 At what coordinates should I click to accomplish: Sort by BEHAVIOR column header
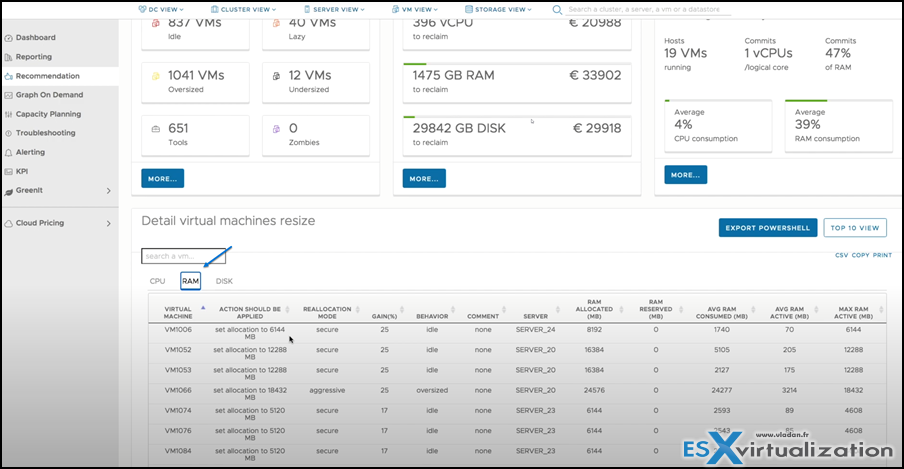pos(432,316)
